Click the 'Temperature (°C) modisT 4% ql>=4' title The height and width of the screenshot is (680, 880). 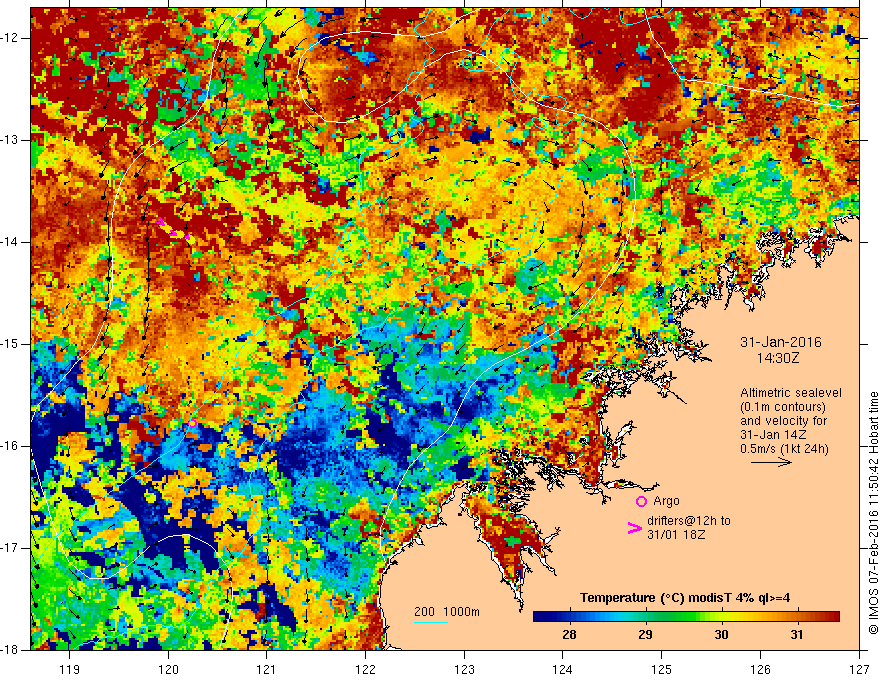(x=685, y=598)
